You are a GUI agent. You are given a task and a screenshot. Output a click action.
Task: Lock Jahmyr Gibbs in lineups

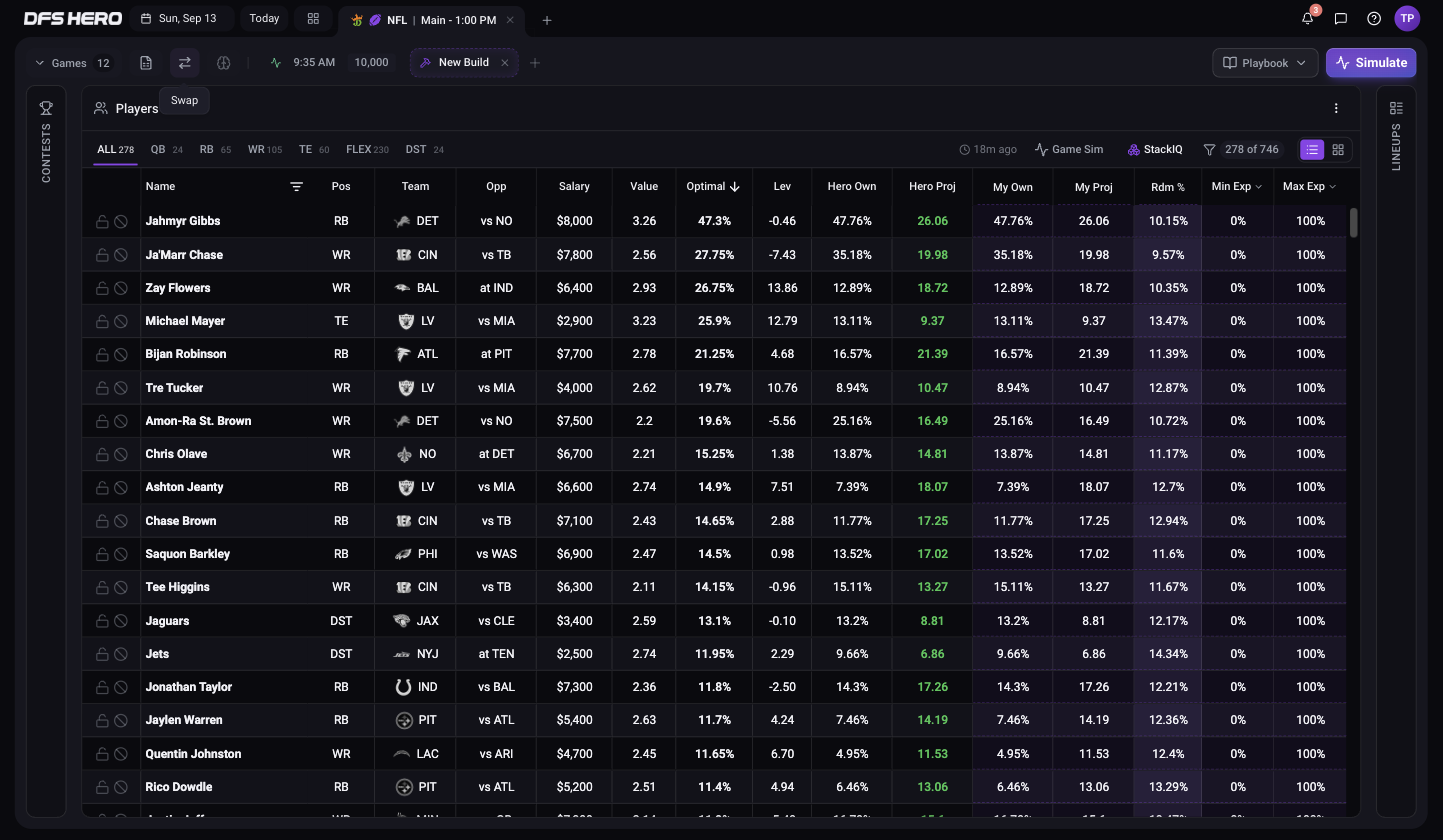[x=102, y=221]
